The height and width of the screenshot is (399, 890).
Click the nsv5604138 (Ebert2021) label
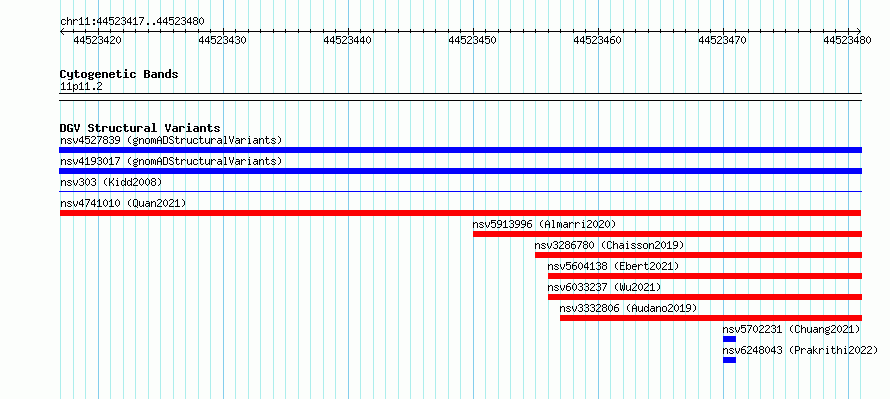point(613,266)
